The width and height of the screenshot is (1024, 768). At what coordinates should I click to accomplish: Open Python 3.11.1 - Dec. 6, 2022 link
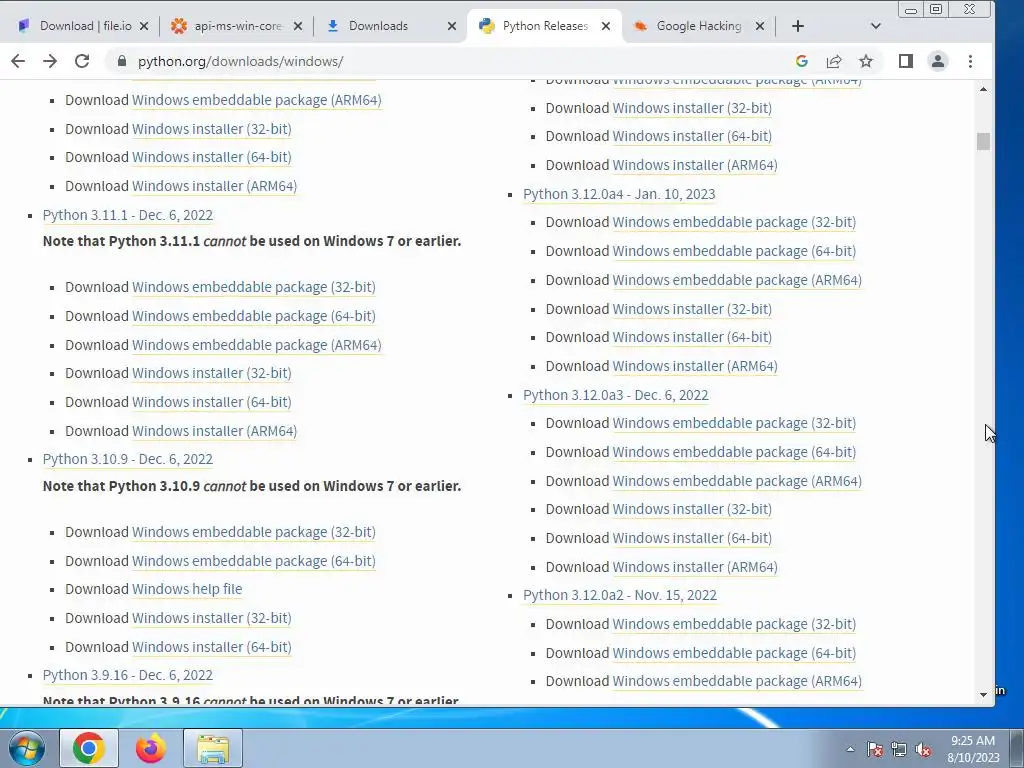pos(128,215)
